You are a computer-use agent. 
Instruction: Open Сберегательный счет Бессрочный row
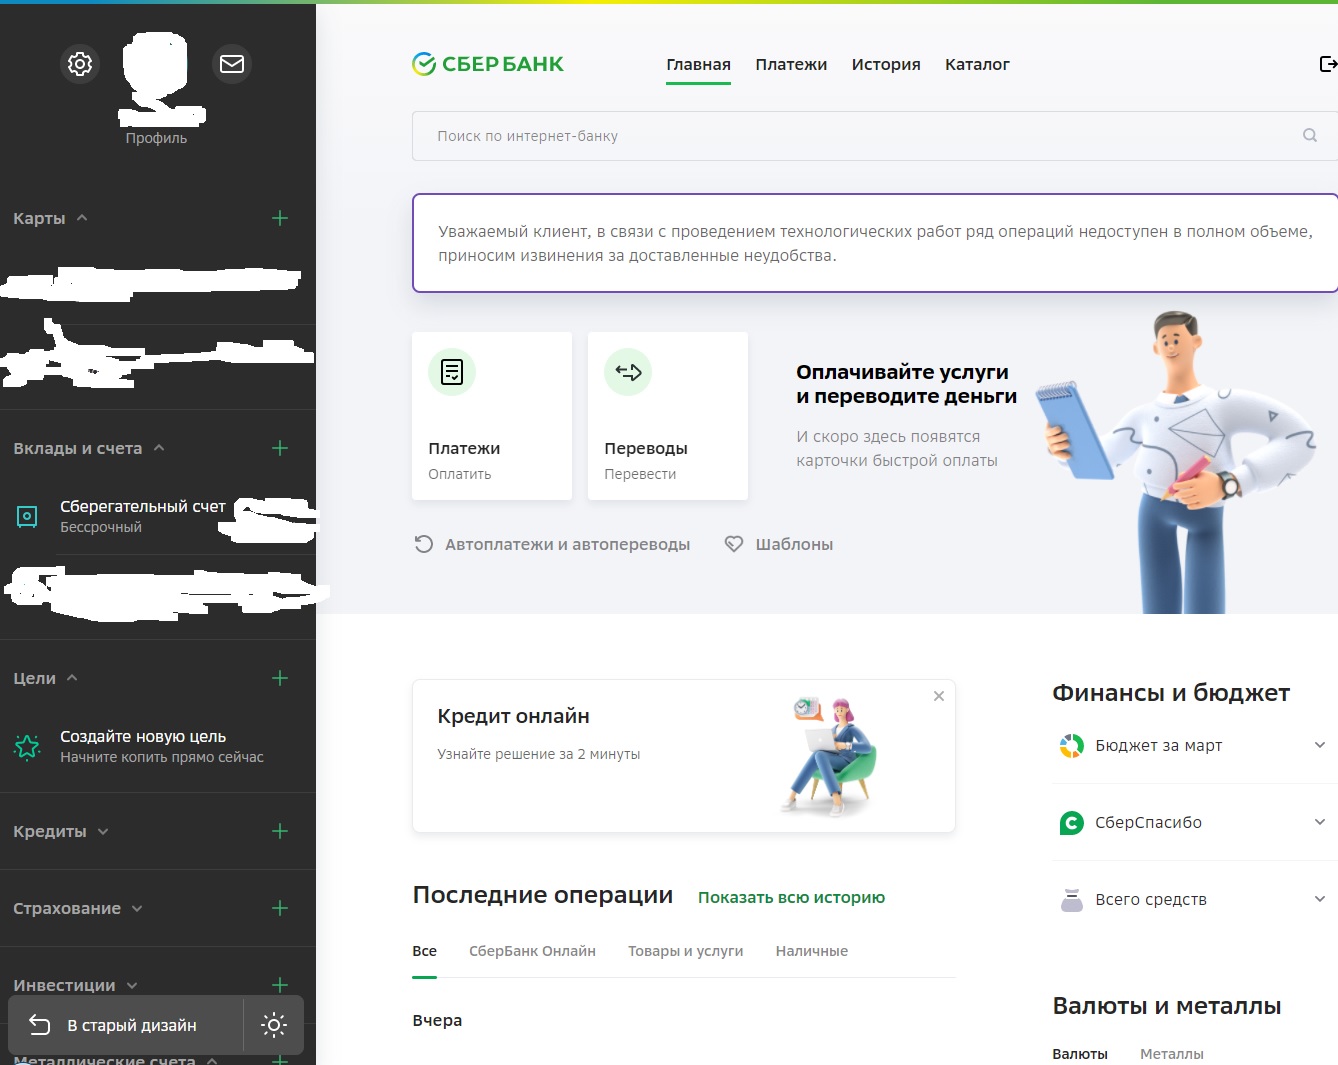coord(158,516)
